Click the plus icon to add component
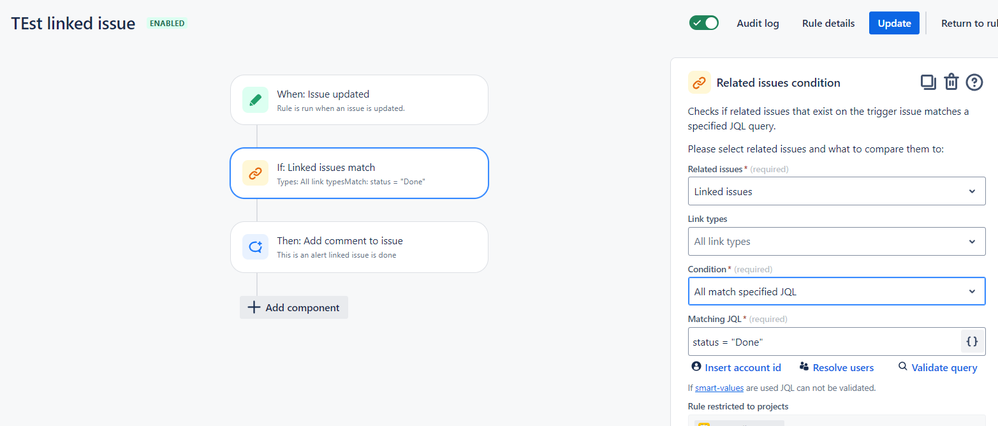This screenshot has width=998, height=426. pyautogui.click(x=254, y=308)
